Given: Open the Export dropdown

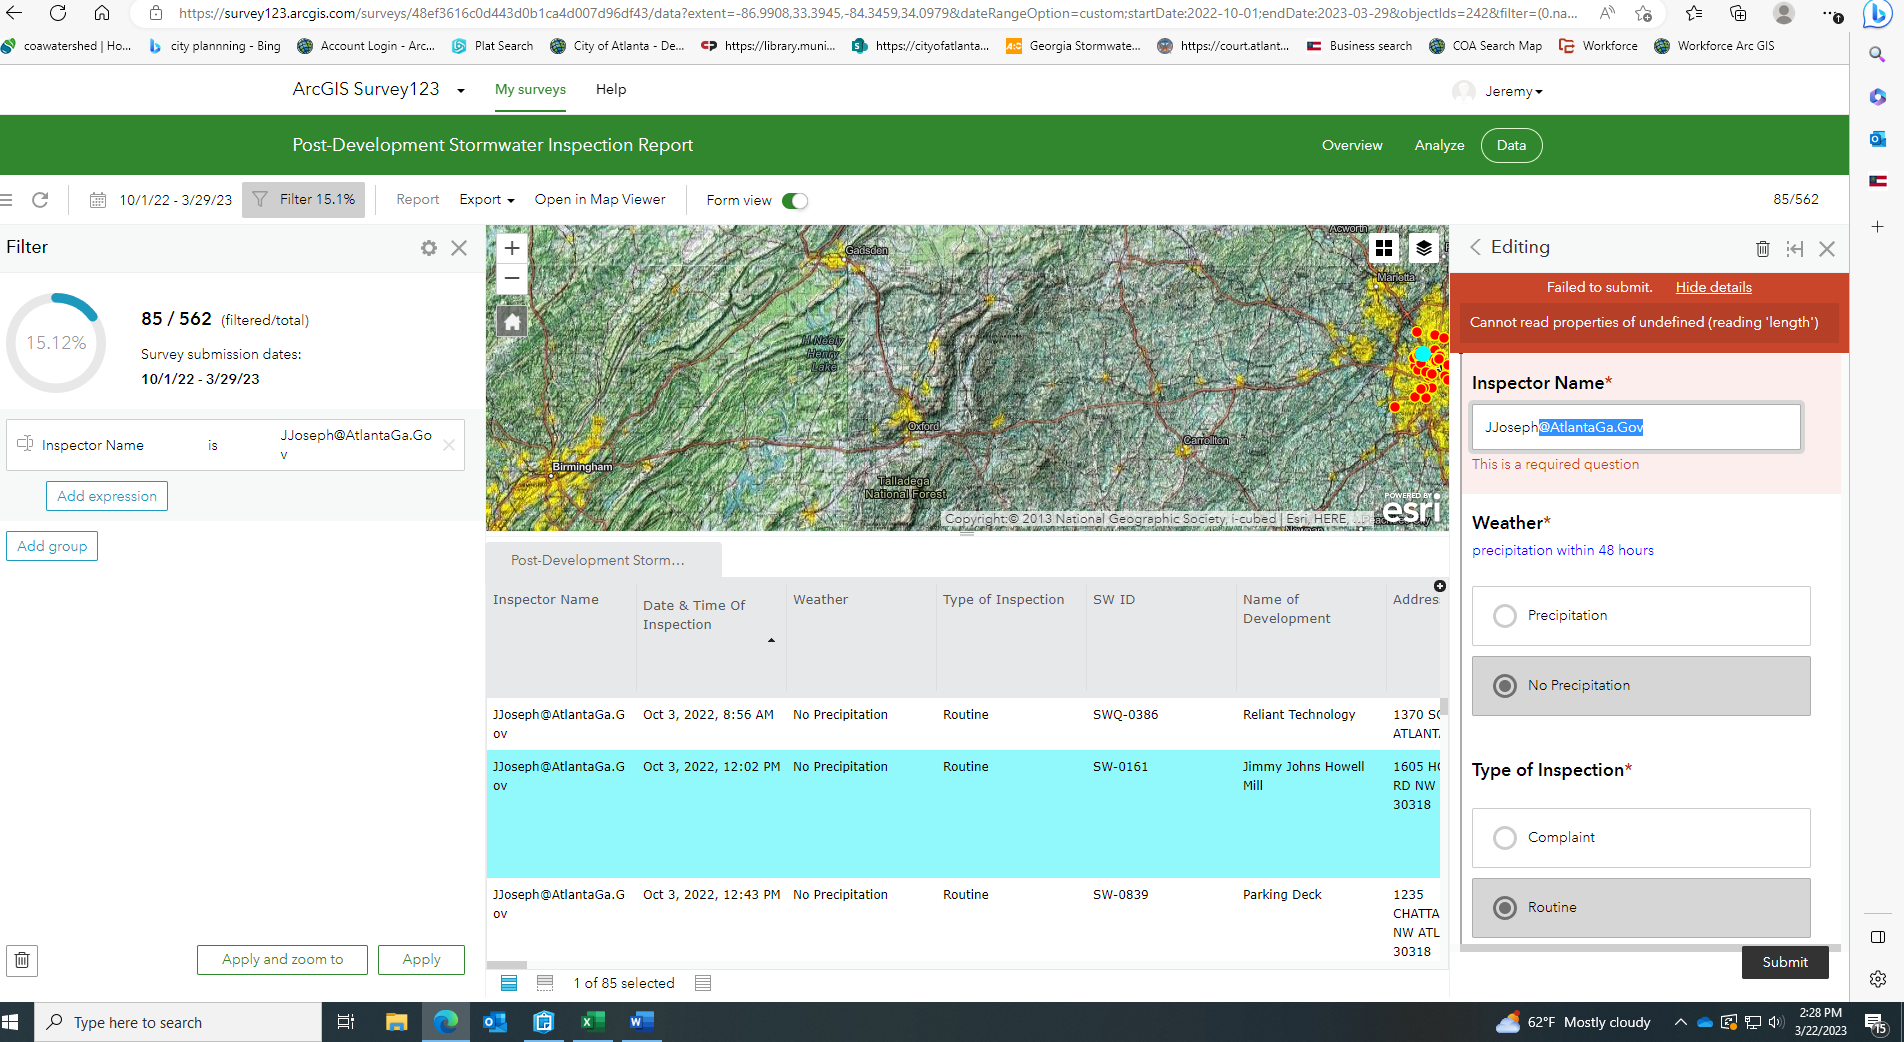Looking at the screenshot, I should point(486,200).
